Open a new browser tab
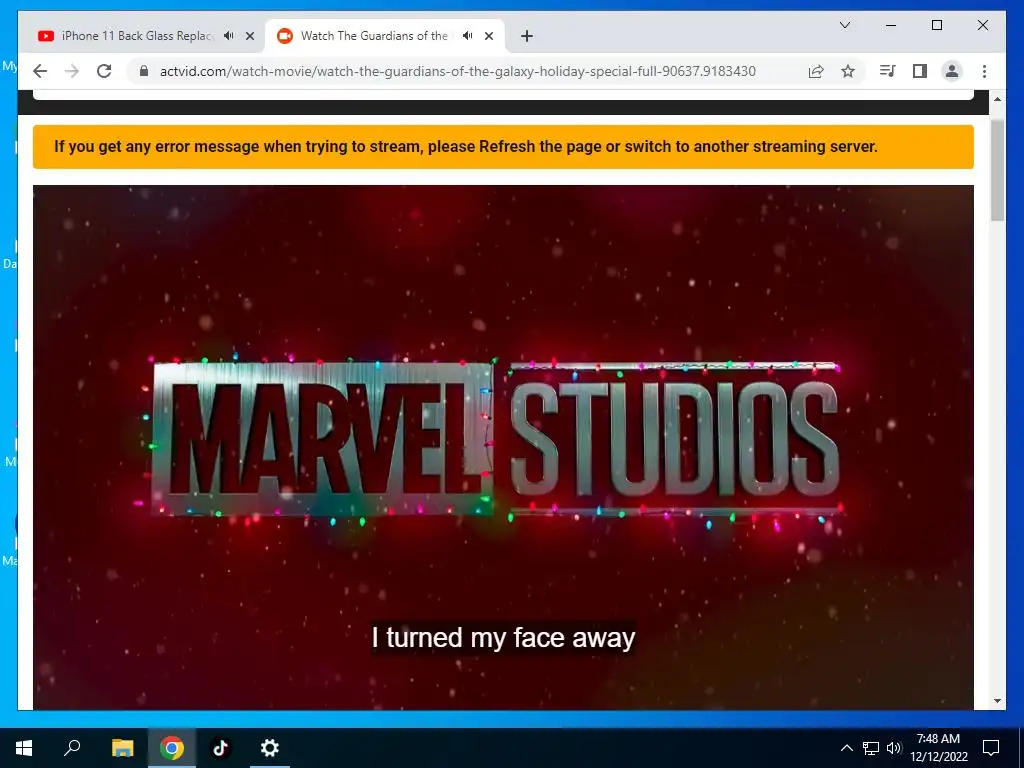This screenshot has height=768, width=1024. coord(527,36)
